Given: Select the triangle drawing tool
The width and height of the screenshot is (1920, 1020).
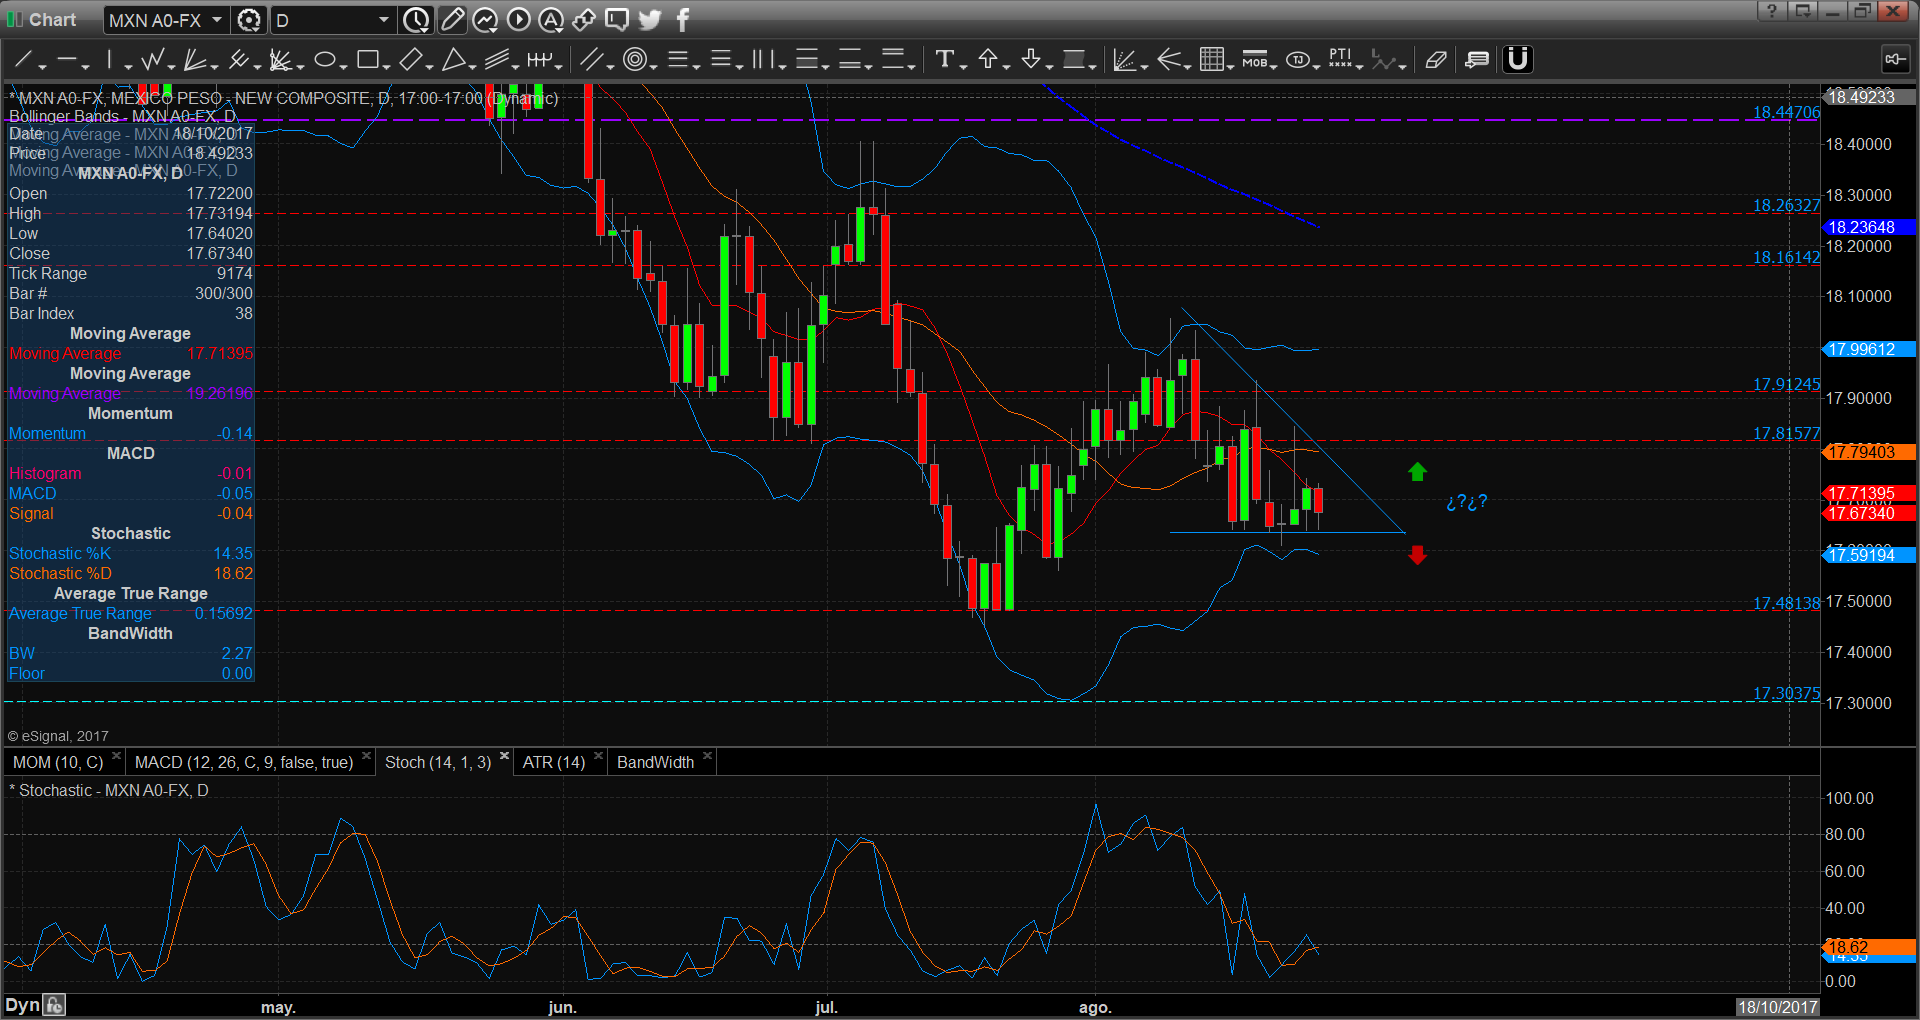Looking at the screenshot, I should click(454, 60).
